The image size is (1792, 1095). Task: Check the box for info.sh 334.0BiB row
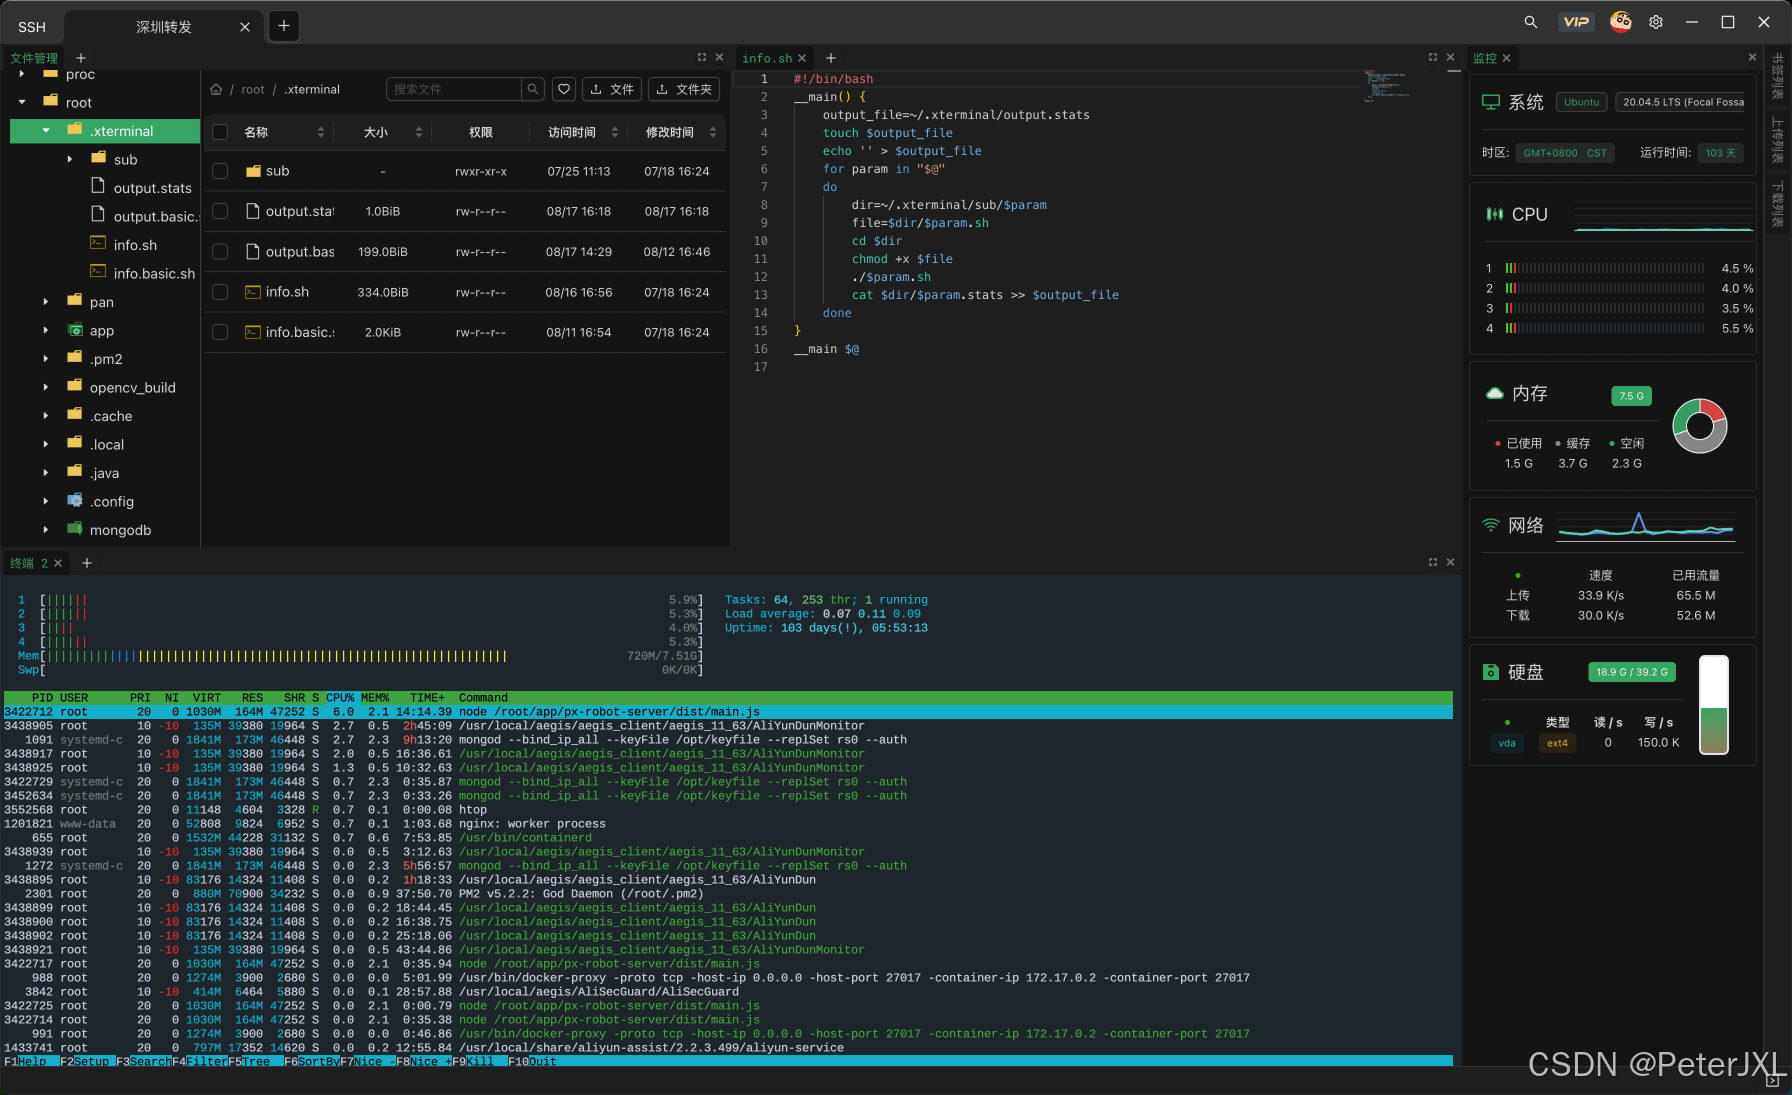[x=221, y=292]
